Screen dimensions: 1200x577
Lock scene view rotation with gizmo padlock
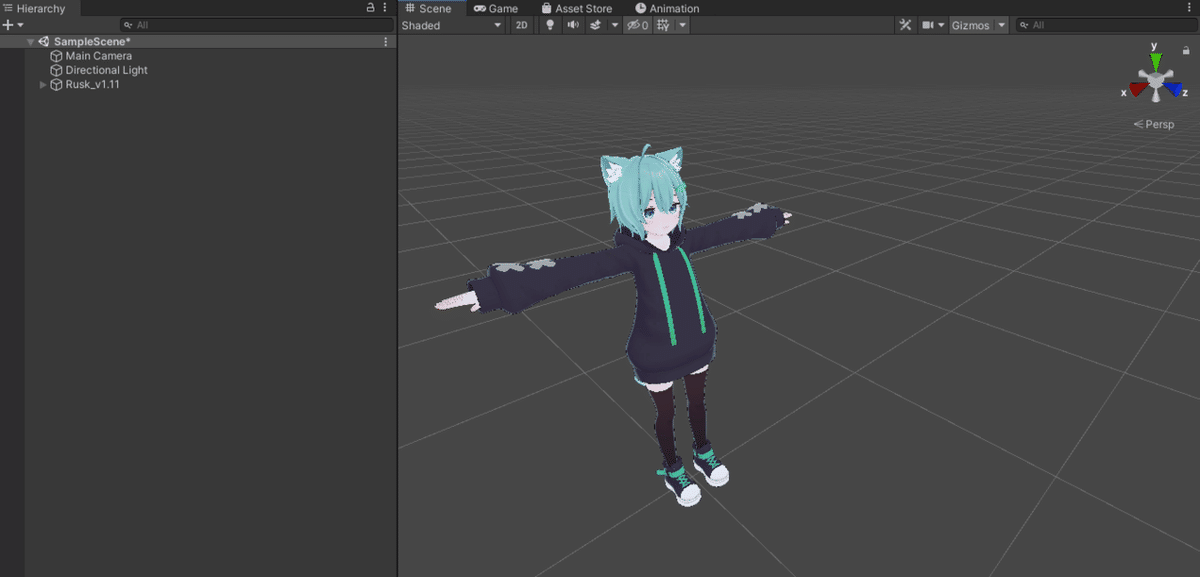pos(1186,49)
